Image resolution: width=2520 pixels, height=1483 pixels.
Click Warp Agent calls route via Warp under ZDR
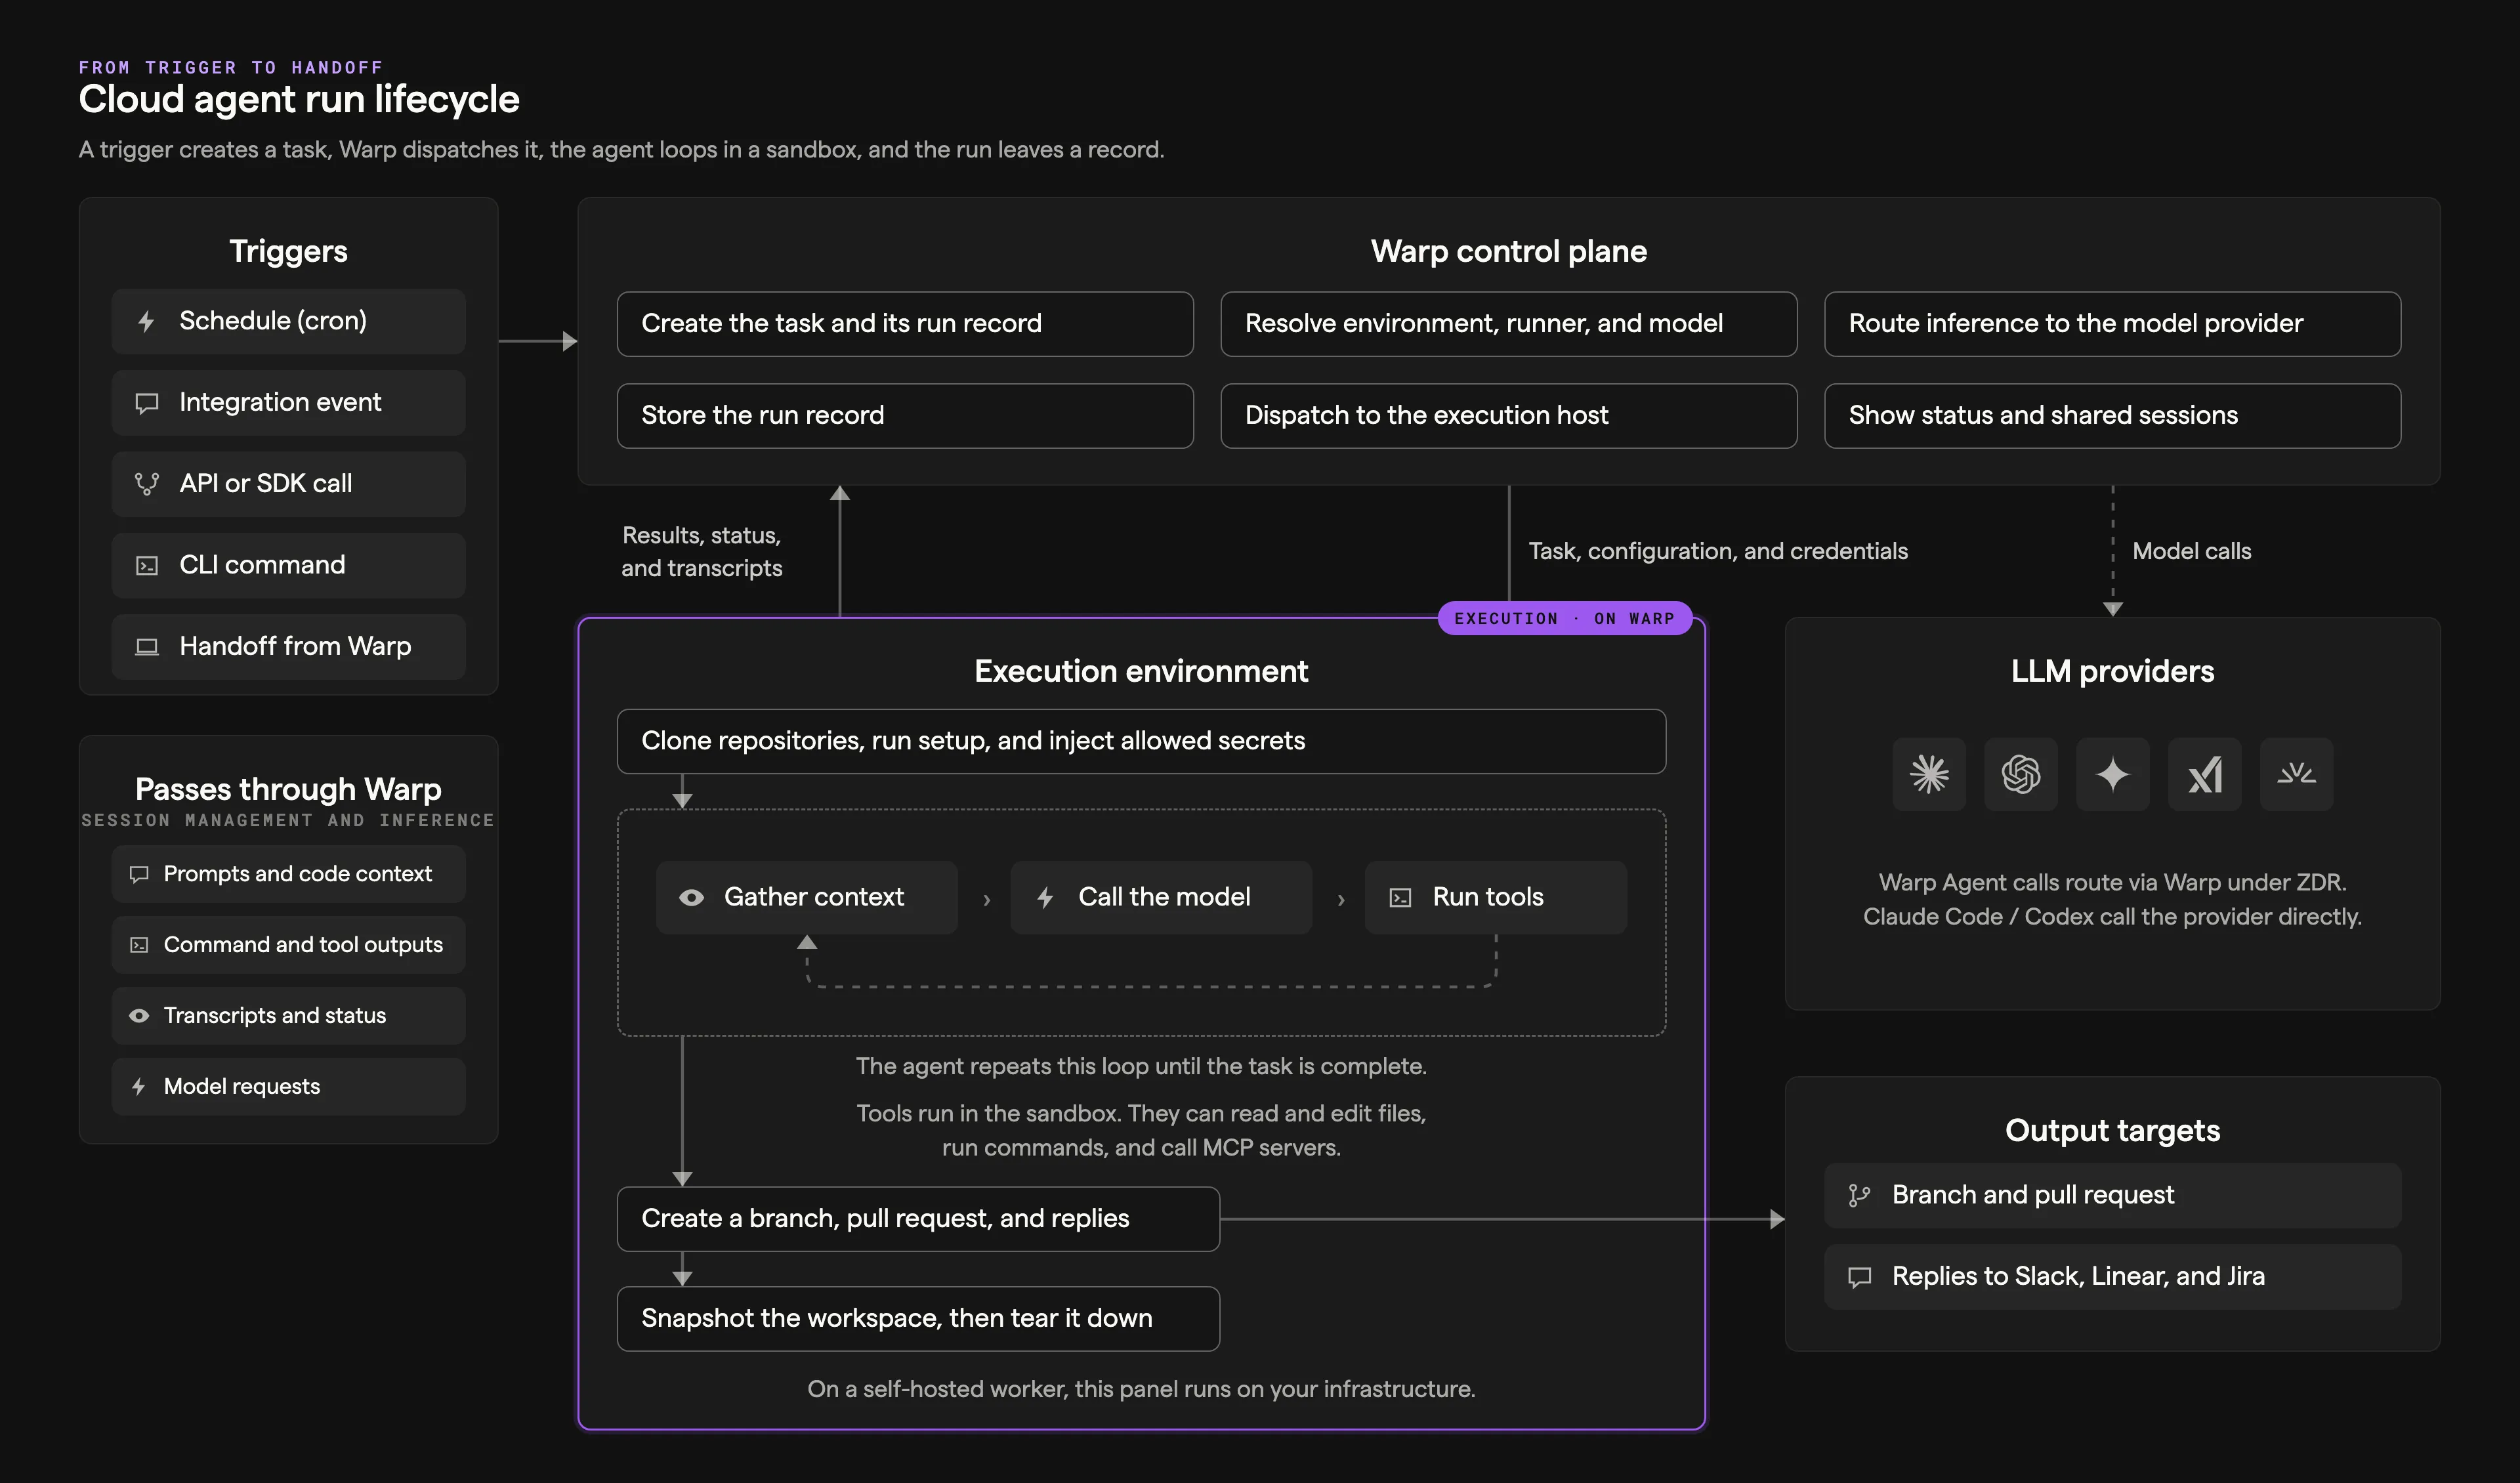(2113, 883)
